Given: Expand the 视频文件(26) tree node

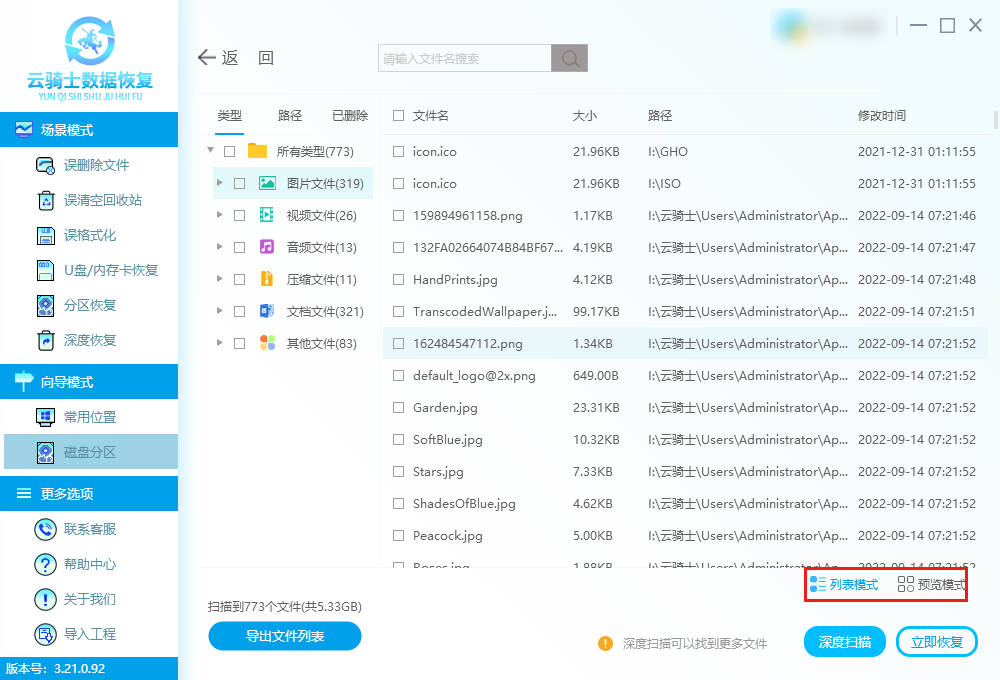Looking at the screenshot, I should pyautogui.click(x=220, y=215).
